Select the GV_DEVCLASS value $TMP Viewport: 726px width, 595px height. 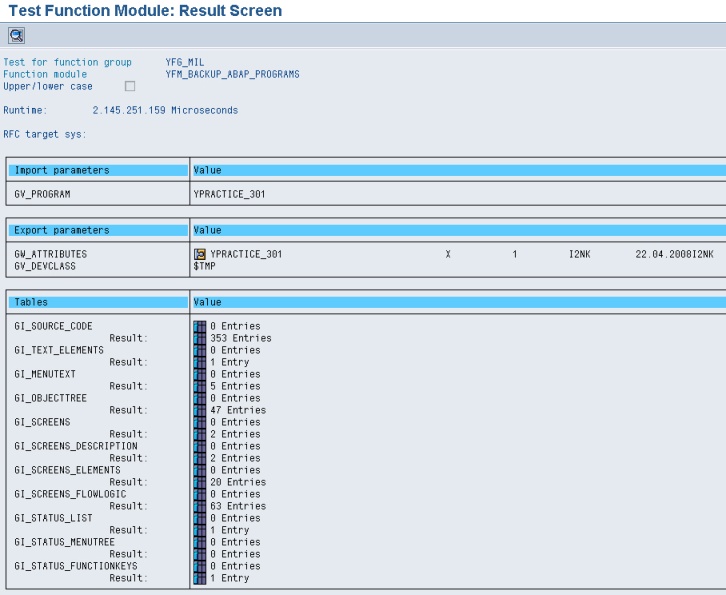point(205,266)
